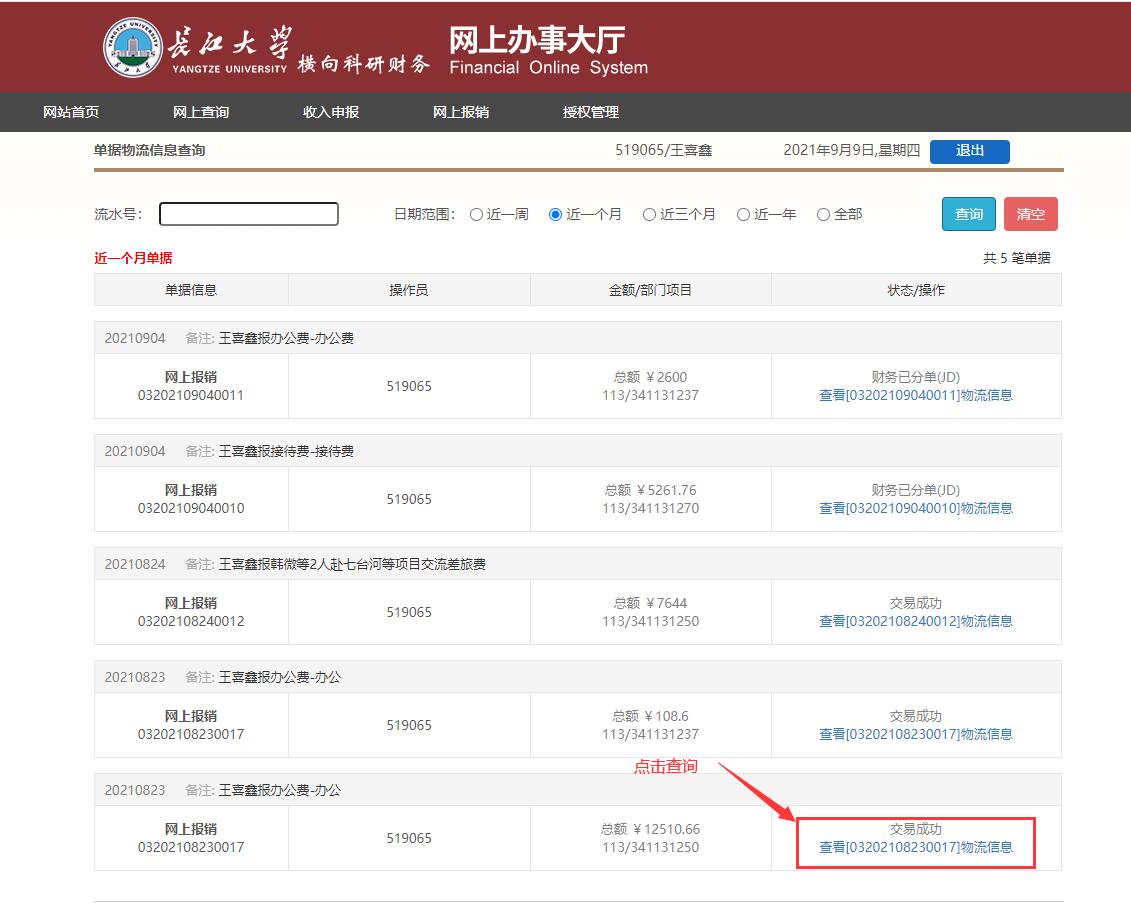
Task: Choose 全部 date range option
Action: (823, 214)
